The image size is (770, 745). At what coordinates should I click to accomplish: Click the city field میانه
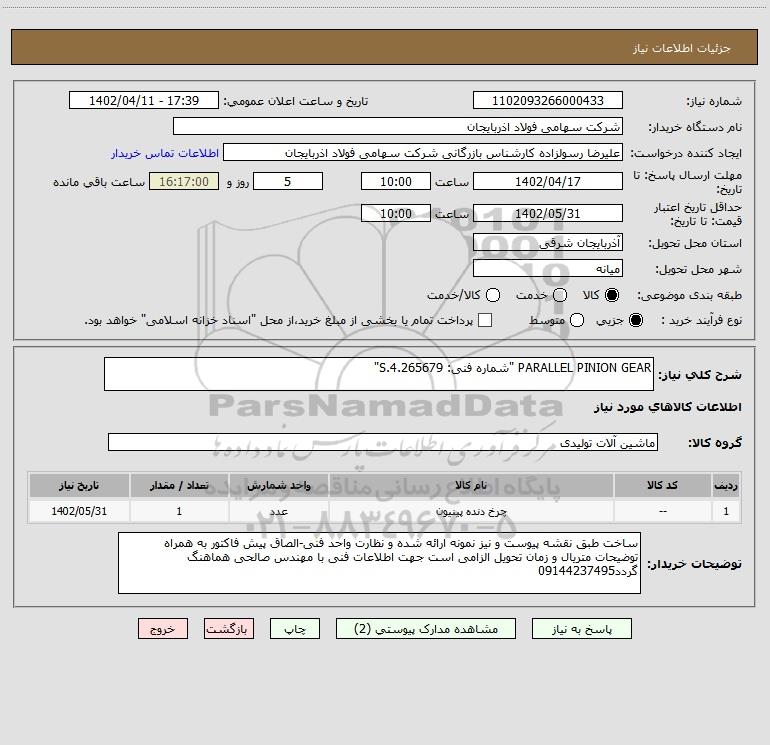548,269
